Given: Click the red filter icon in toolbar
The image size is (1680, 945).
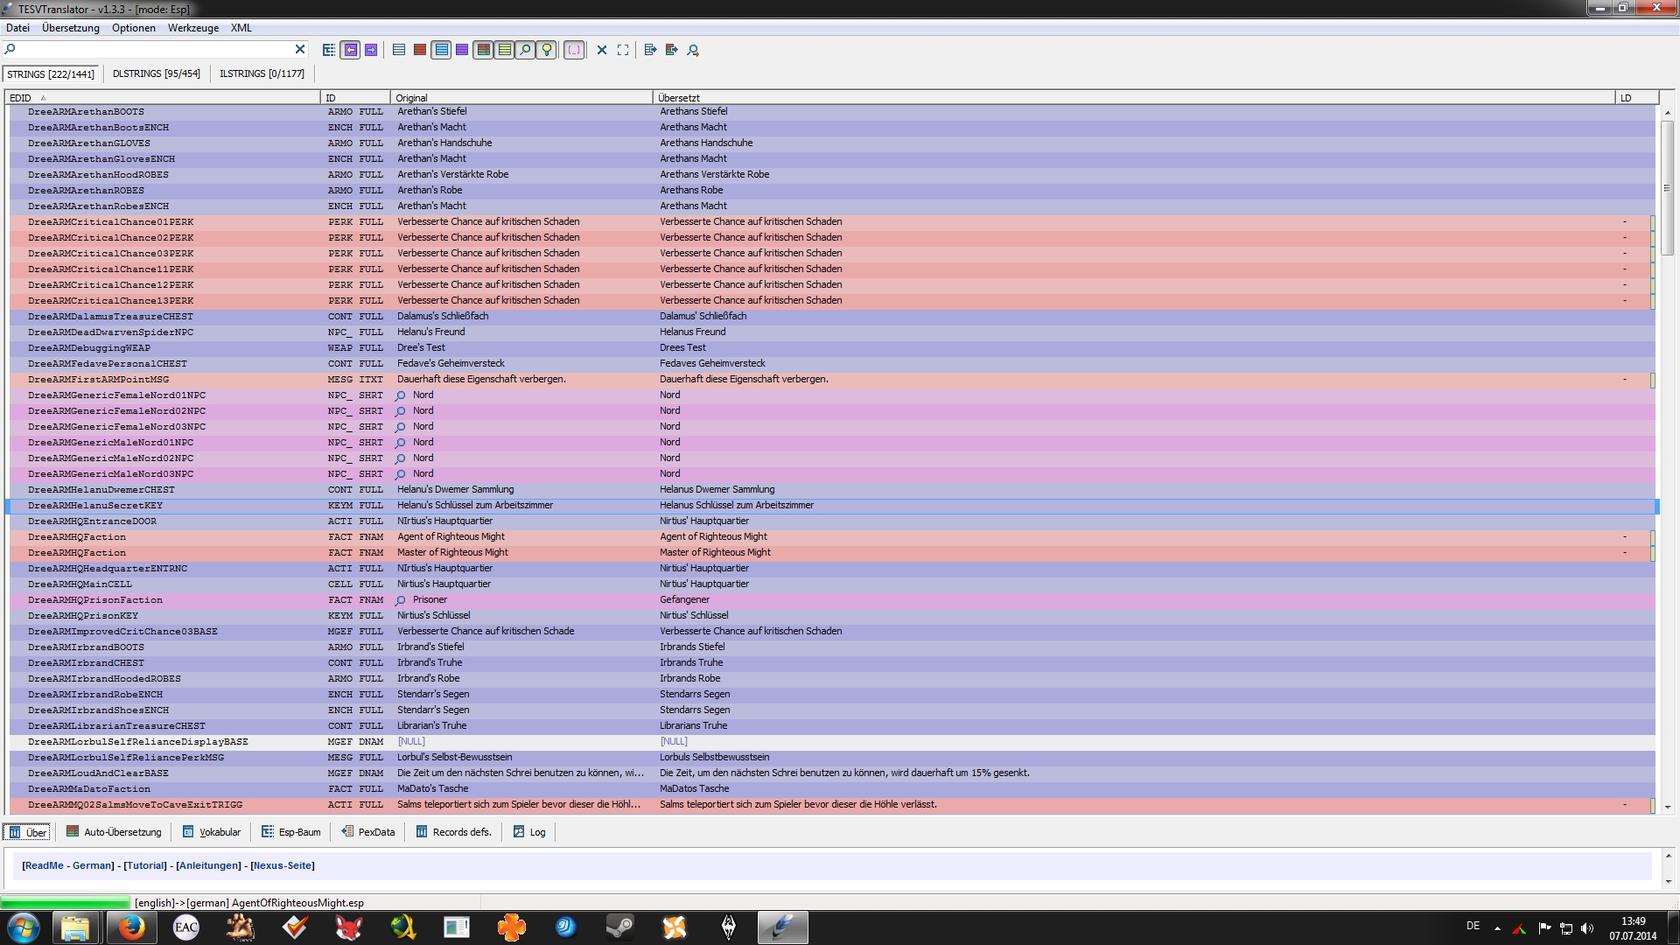Looking at the screenshot, I should pyautogui.click(x=420, y=50).
